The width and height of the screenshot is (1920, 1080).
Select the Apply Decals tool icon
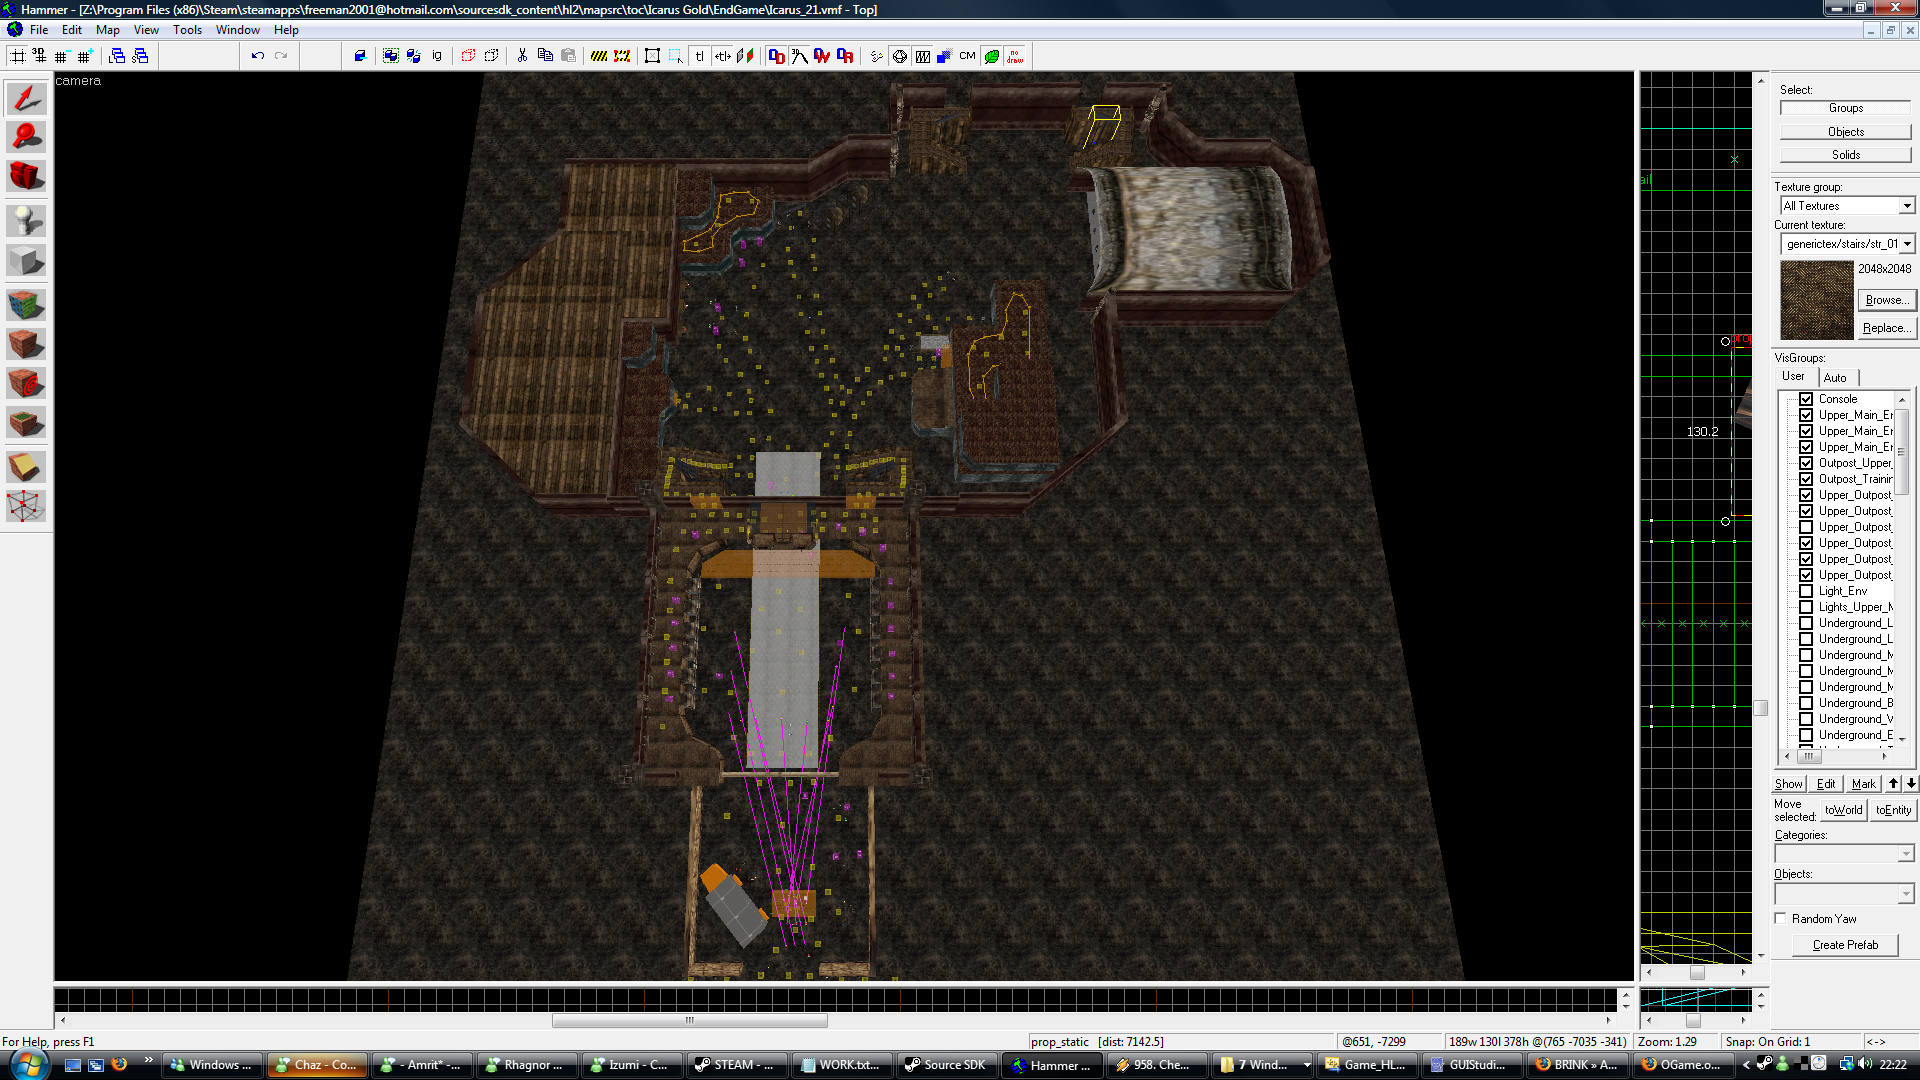coord(26,383)
